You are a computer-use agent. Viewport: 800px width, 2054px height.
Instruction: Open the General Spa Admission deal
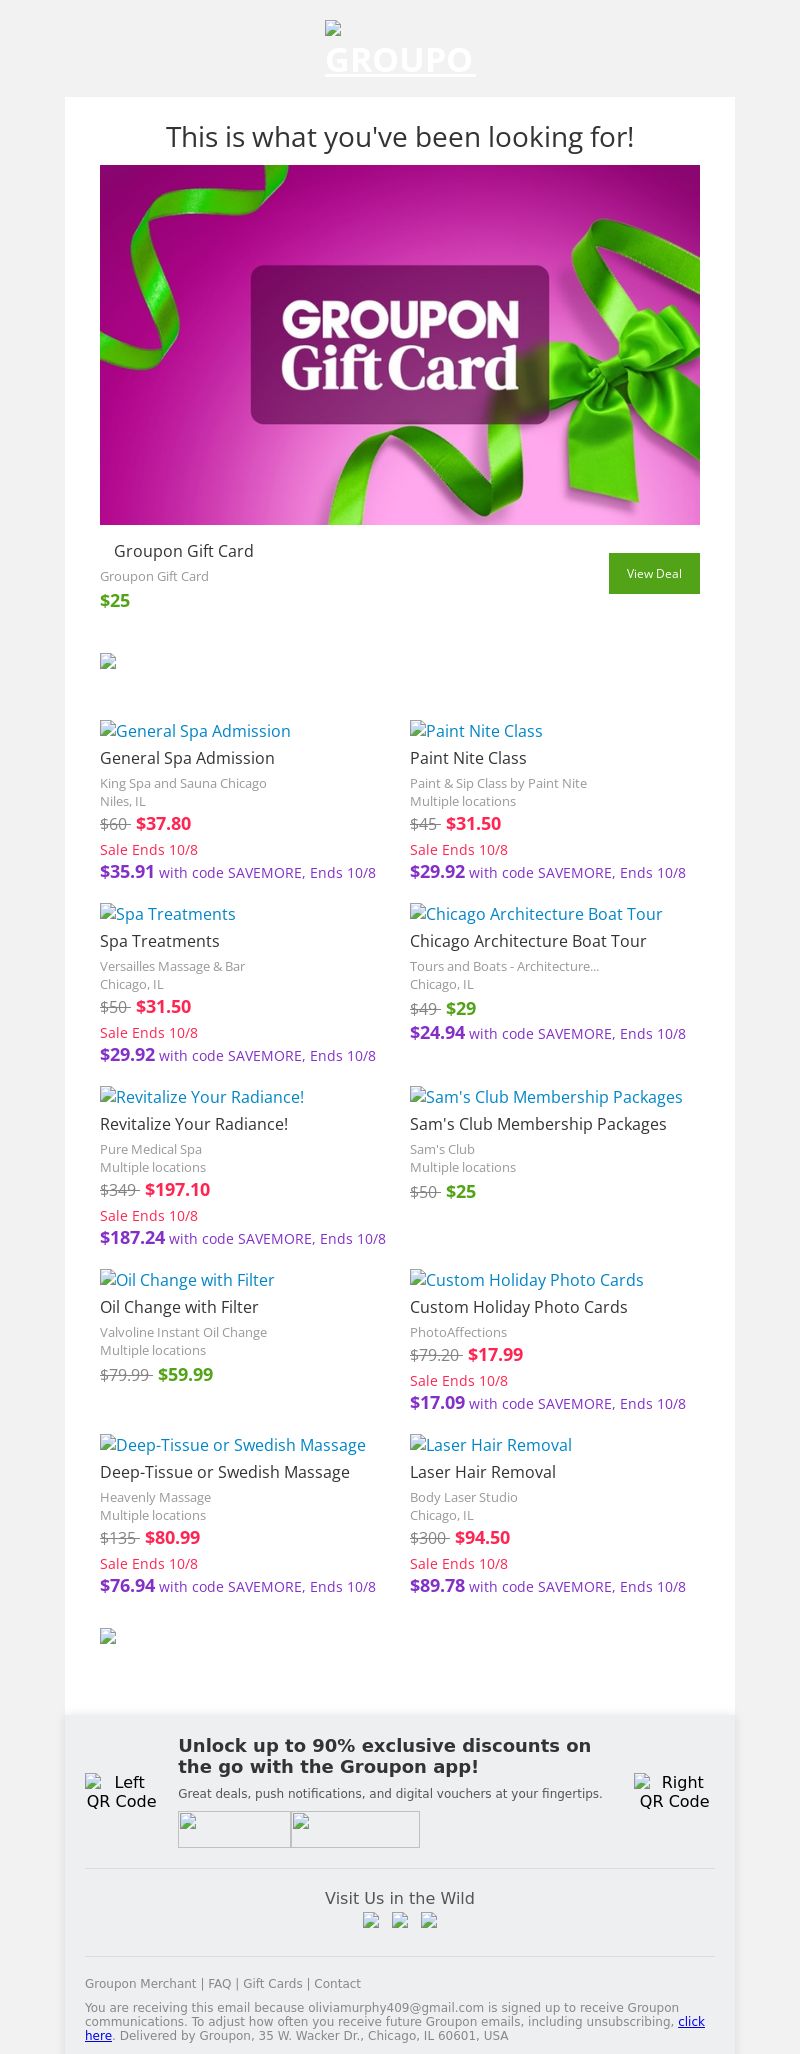pyautogui.click(x=195, y=731)
